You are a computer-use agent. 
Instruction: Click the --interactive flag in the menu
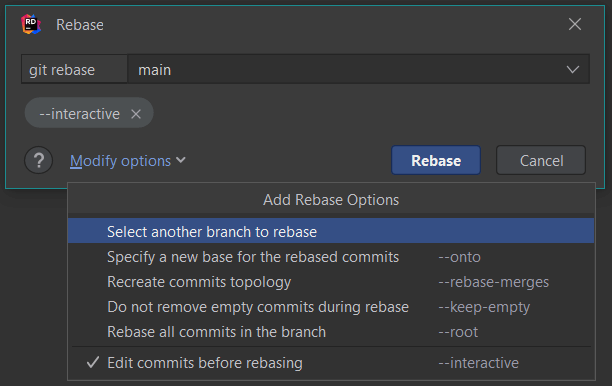(x=479, y=363)
